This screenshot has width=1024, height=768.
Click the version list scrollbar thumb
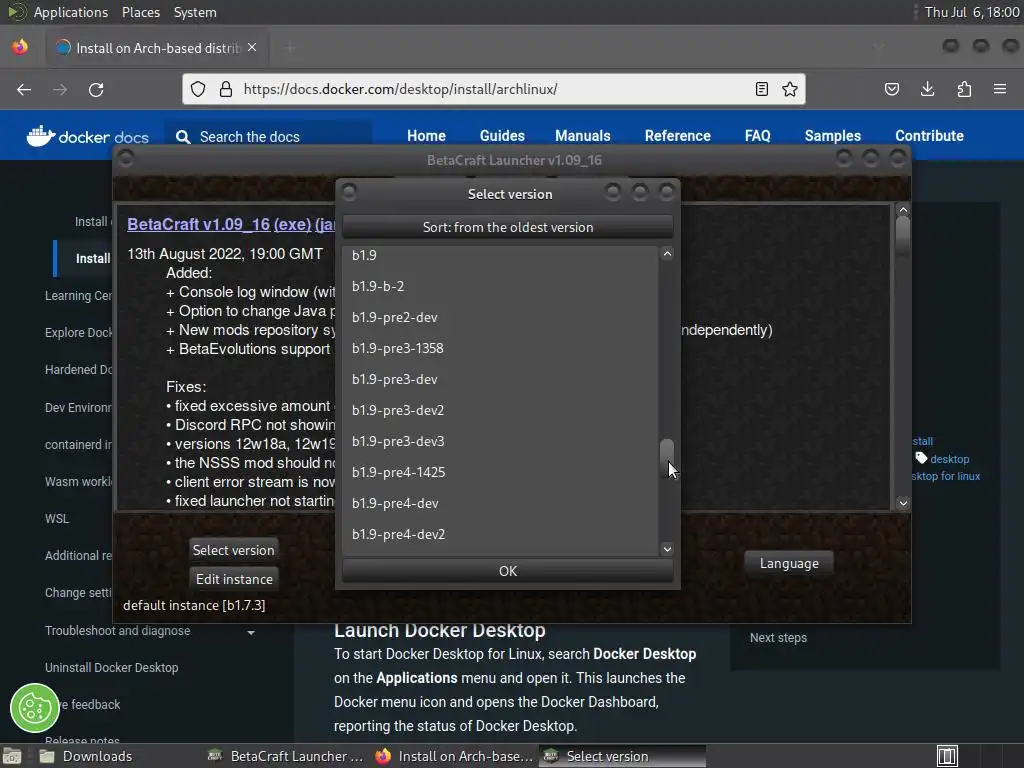click(667, 457)
